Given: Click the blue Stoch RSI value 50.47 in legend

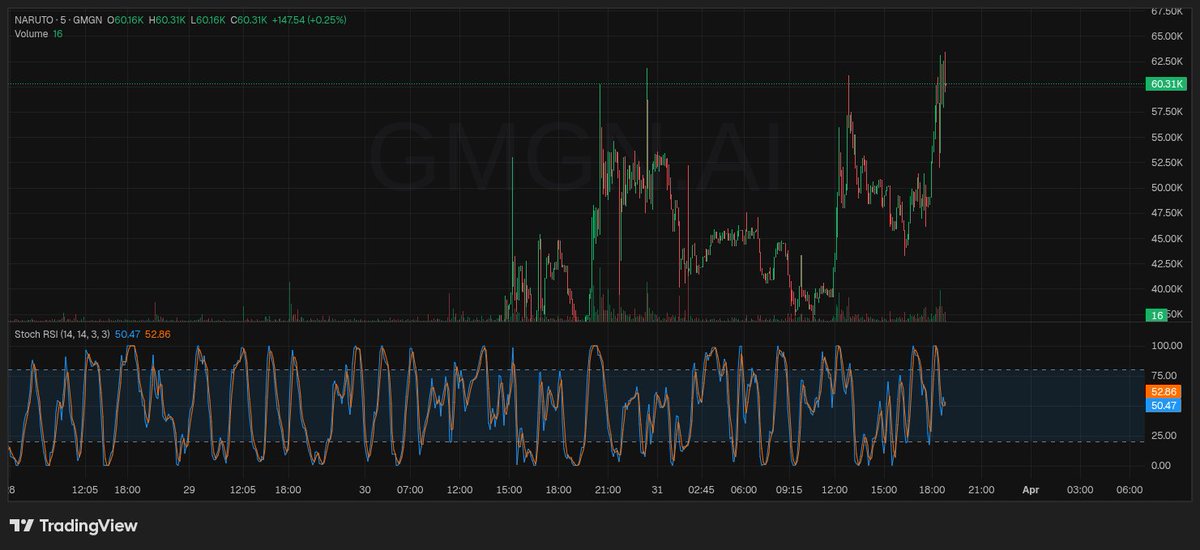Looking at the screenshot, I should [127, 335].
